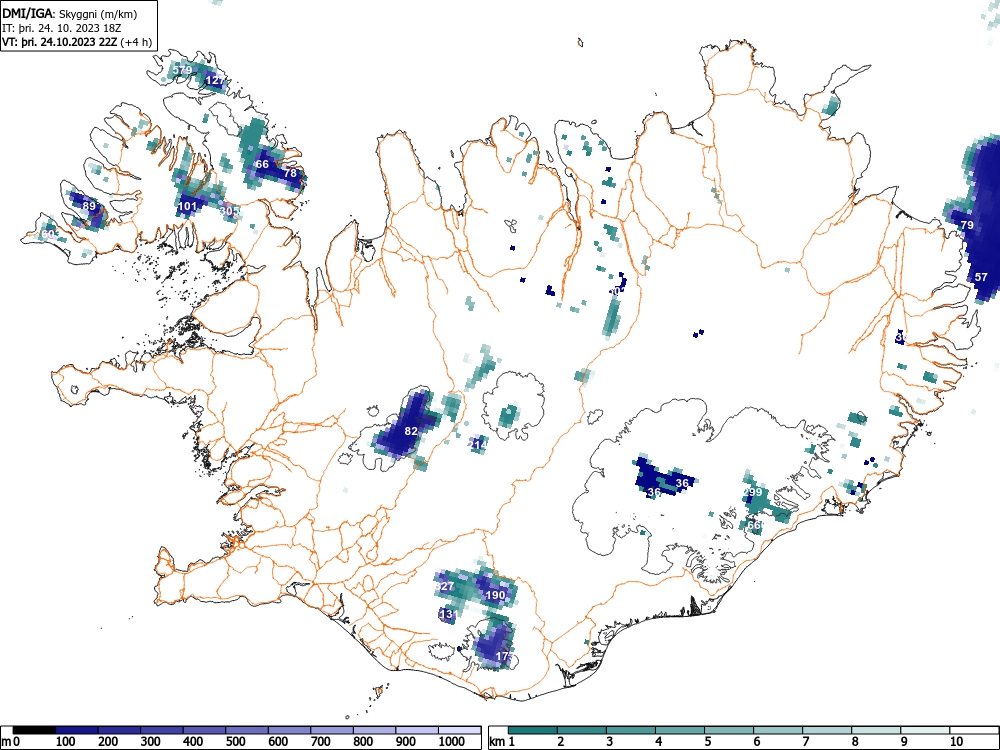The image size is (1000, 750).
Task: Click the legend swatch between km 7 and 8
Action: coord(827,730)
